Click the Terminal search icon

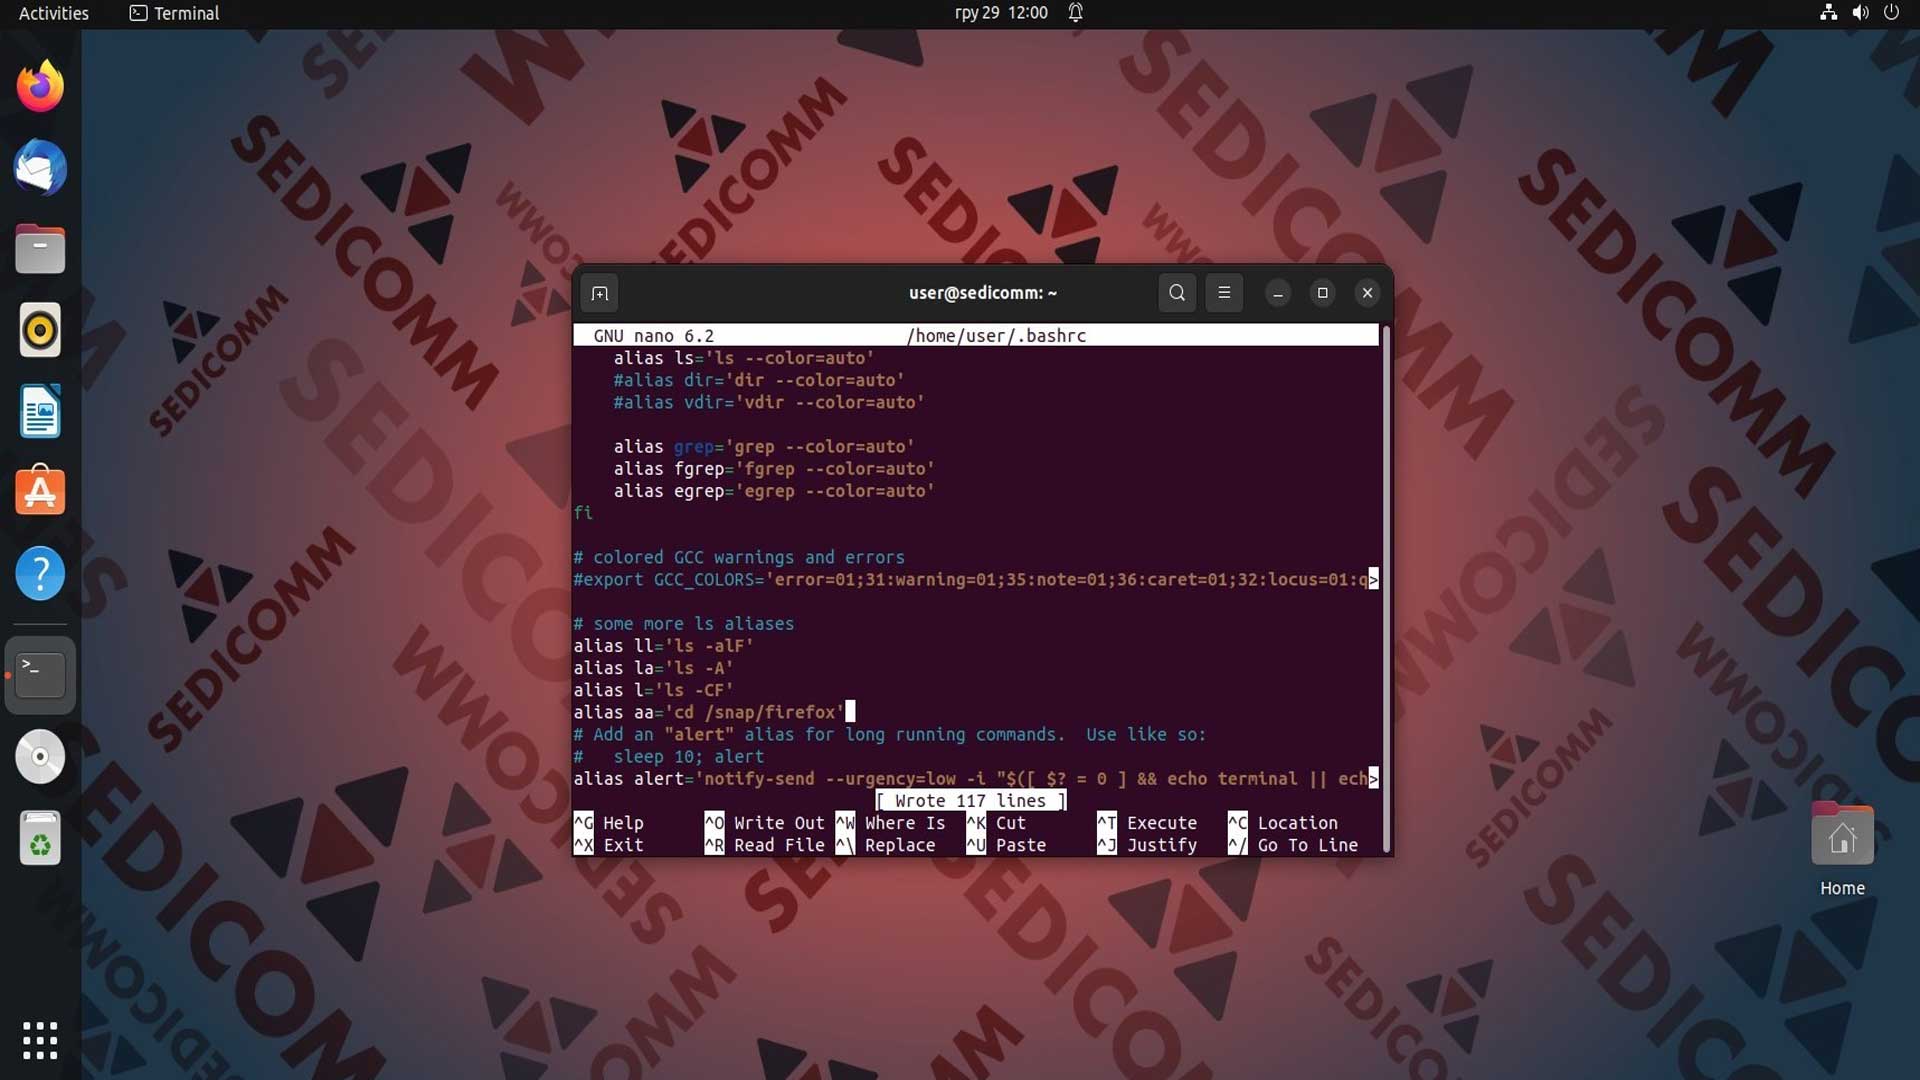click(1177, 293)
